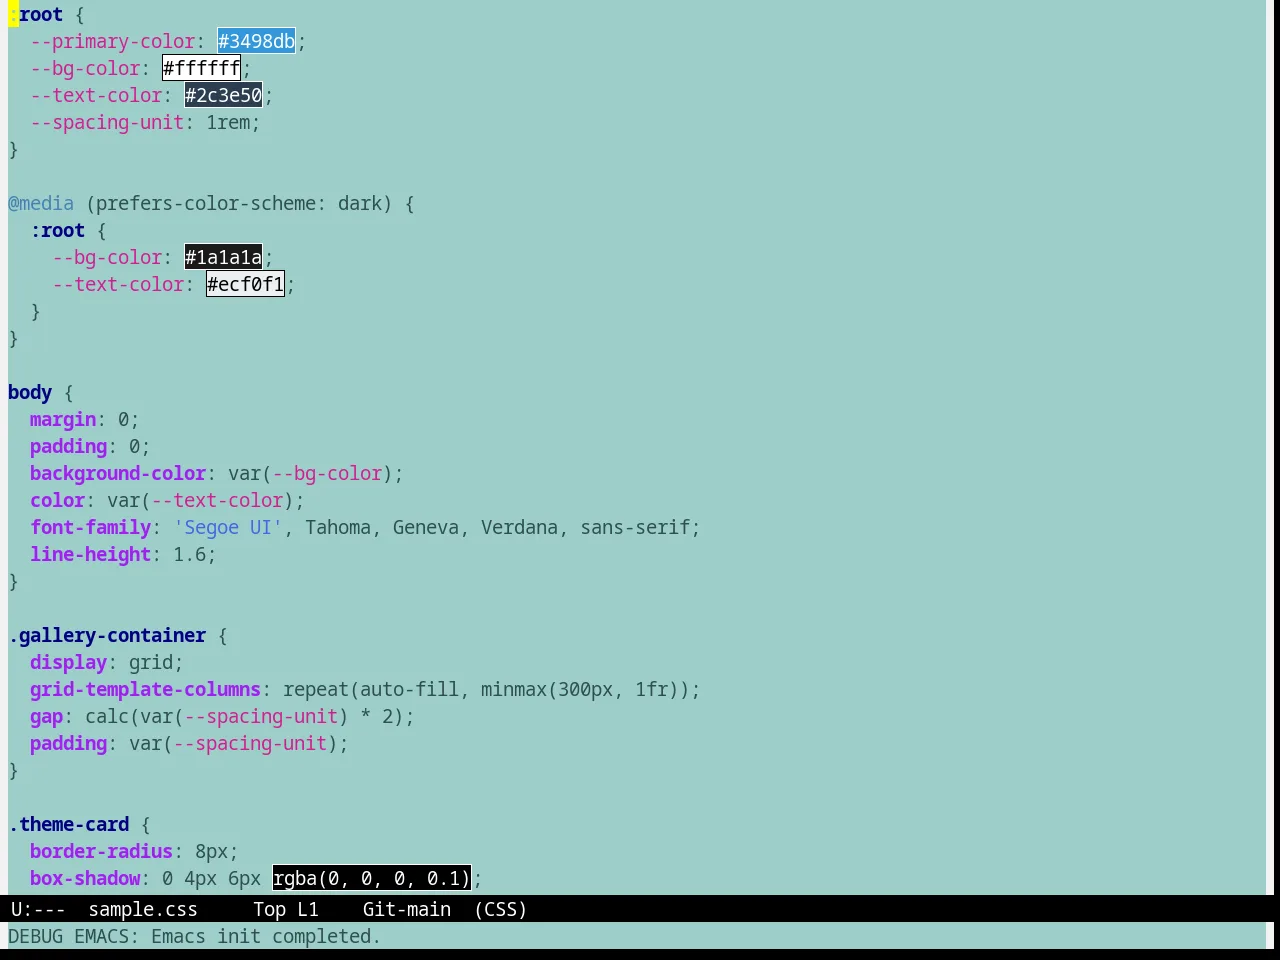Click the '--spacing-unit' declaration name at top
This screenshot has width=1280, height=960.
[107, 122]
